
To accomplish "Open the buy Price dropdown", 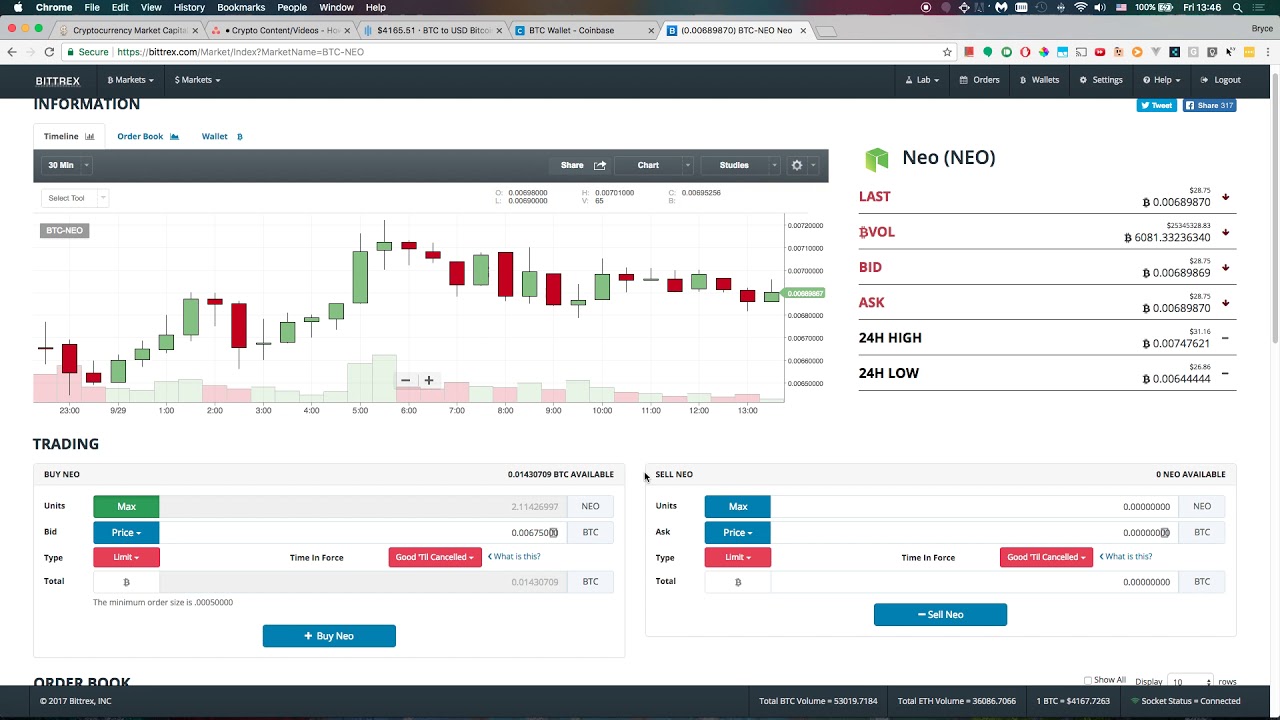I will [x=126, y=532].
